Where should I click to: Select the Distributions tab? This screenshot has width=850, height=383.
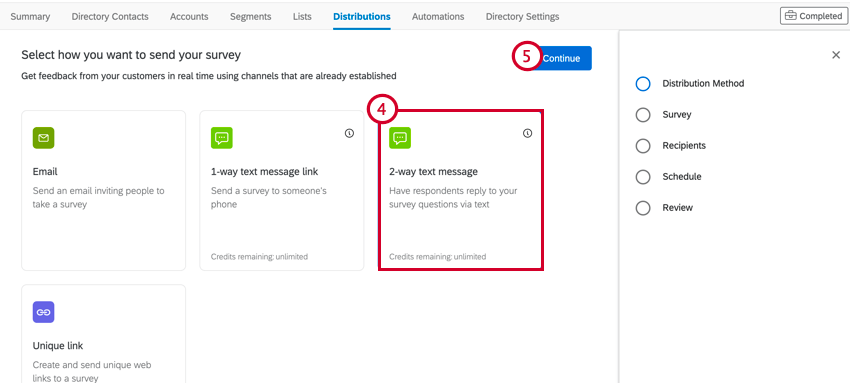(x=362, y=16)
